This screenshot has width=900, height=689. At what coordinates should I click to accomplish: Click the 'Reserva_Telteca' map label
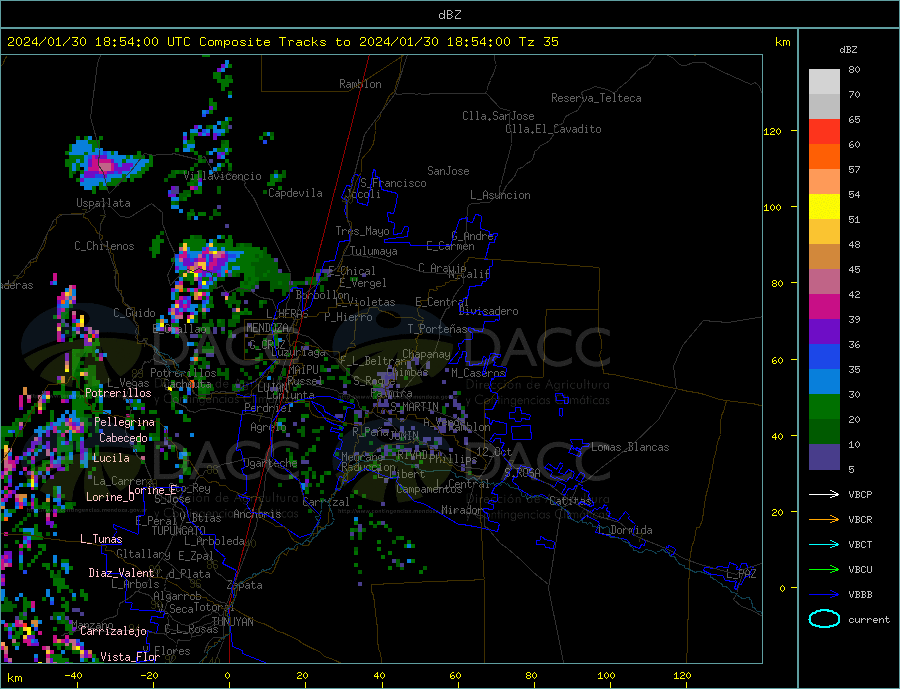click(x=596, y=98)
